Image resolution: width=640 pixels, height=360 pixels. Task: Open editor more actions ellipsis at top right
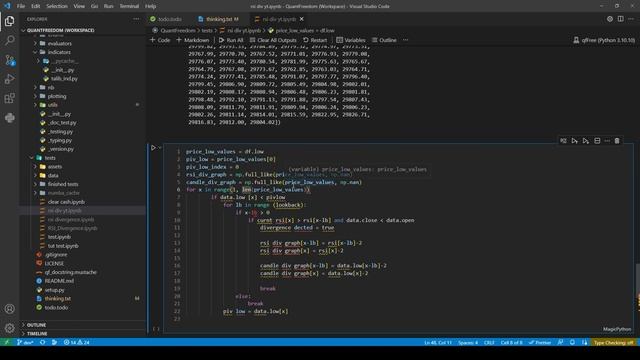[631, 19]
